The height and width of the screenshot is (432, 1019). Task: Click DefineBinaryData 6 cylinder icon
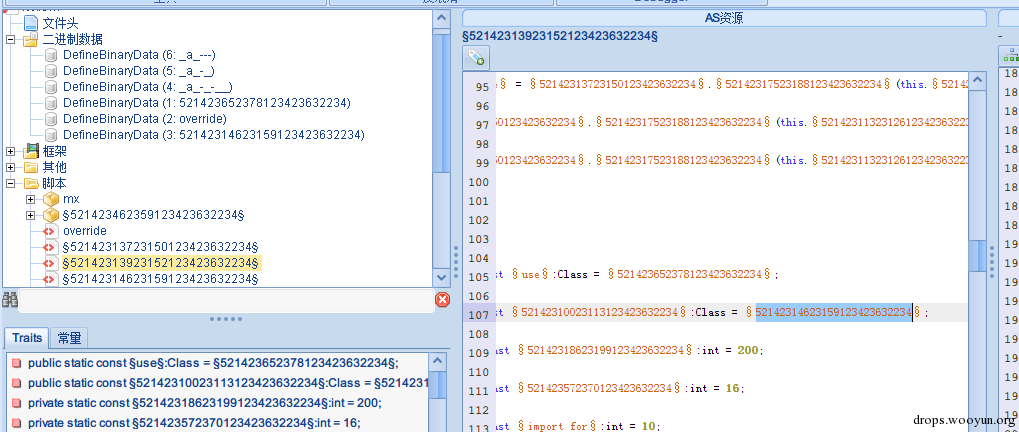click(51, 55)
